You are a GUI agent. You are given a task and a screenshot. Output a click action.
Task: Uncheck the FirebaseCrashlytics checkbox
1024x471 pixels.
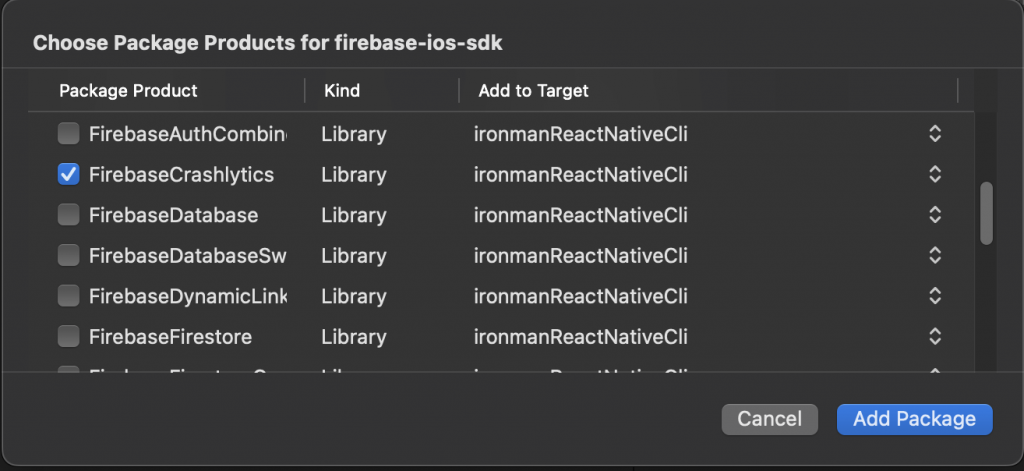(68, 174)
